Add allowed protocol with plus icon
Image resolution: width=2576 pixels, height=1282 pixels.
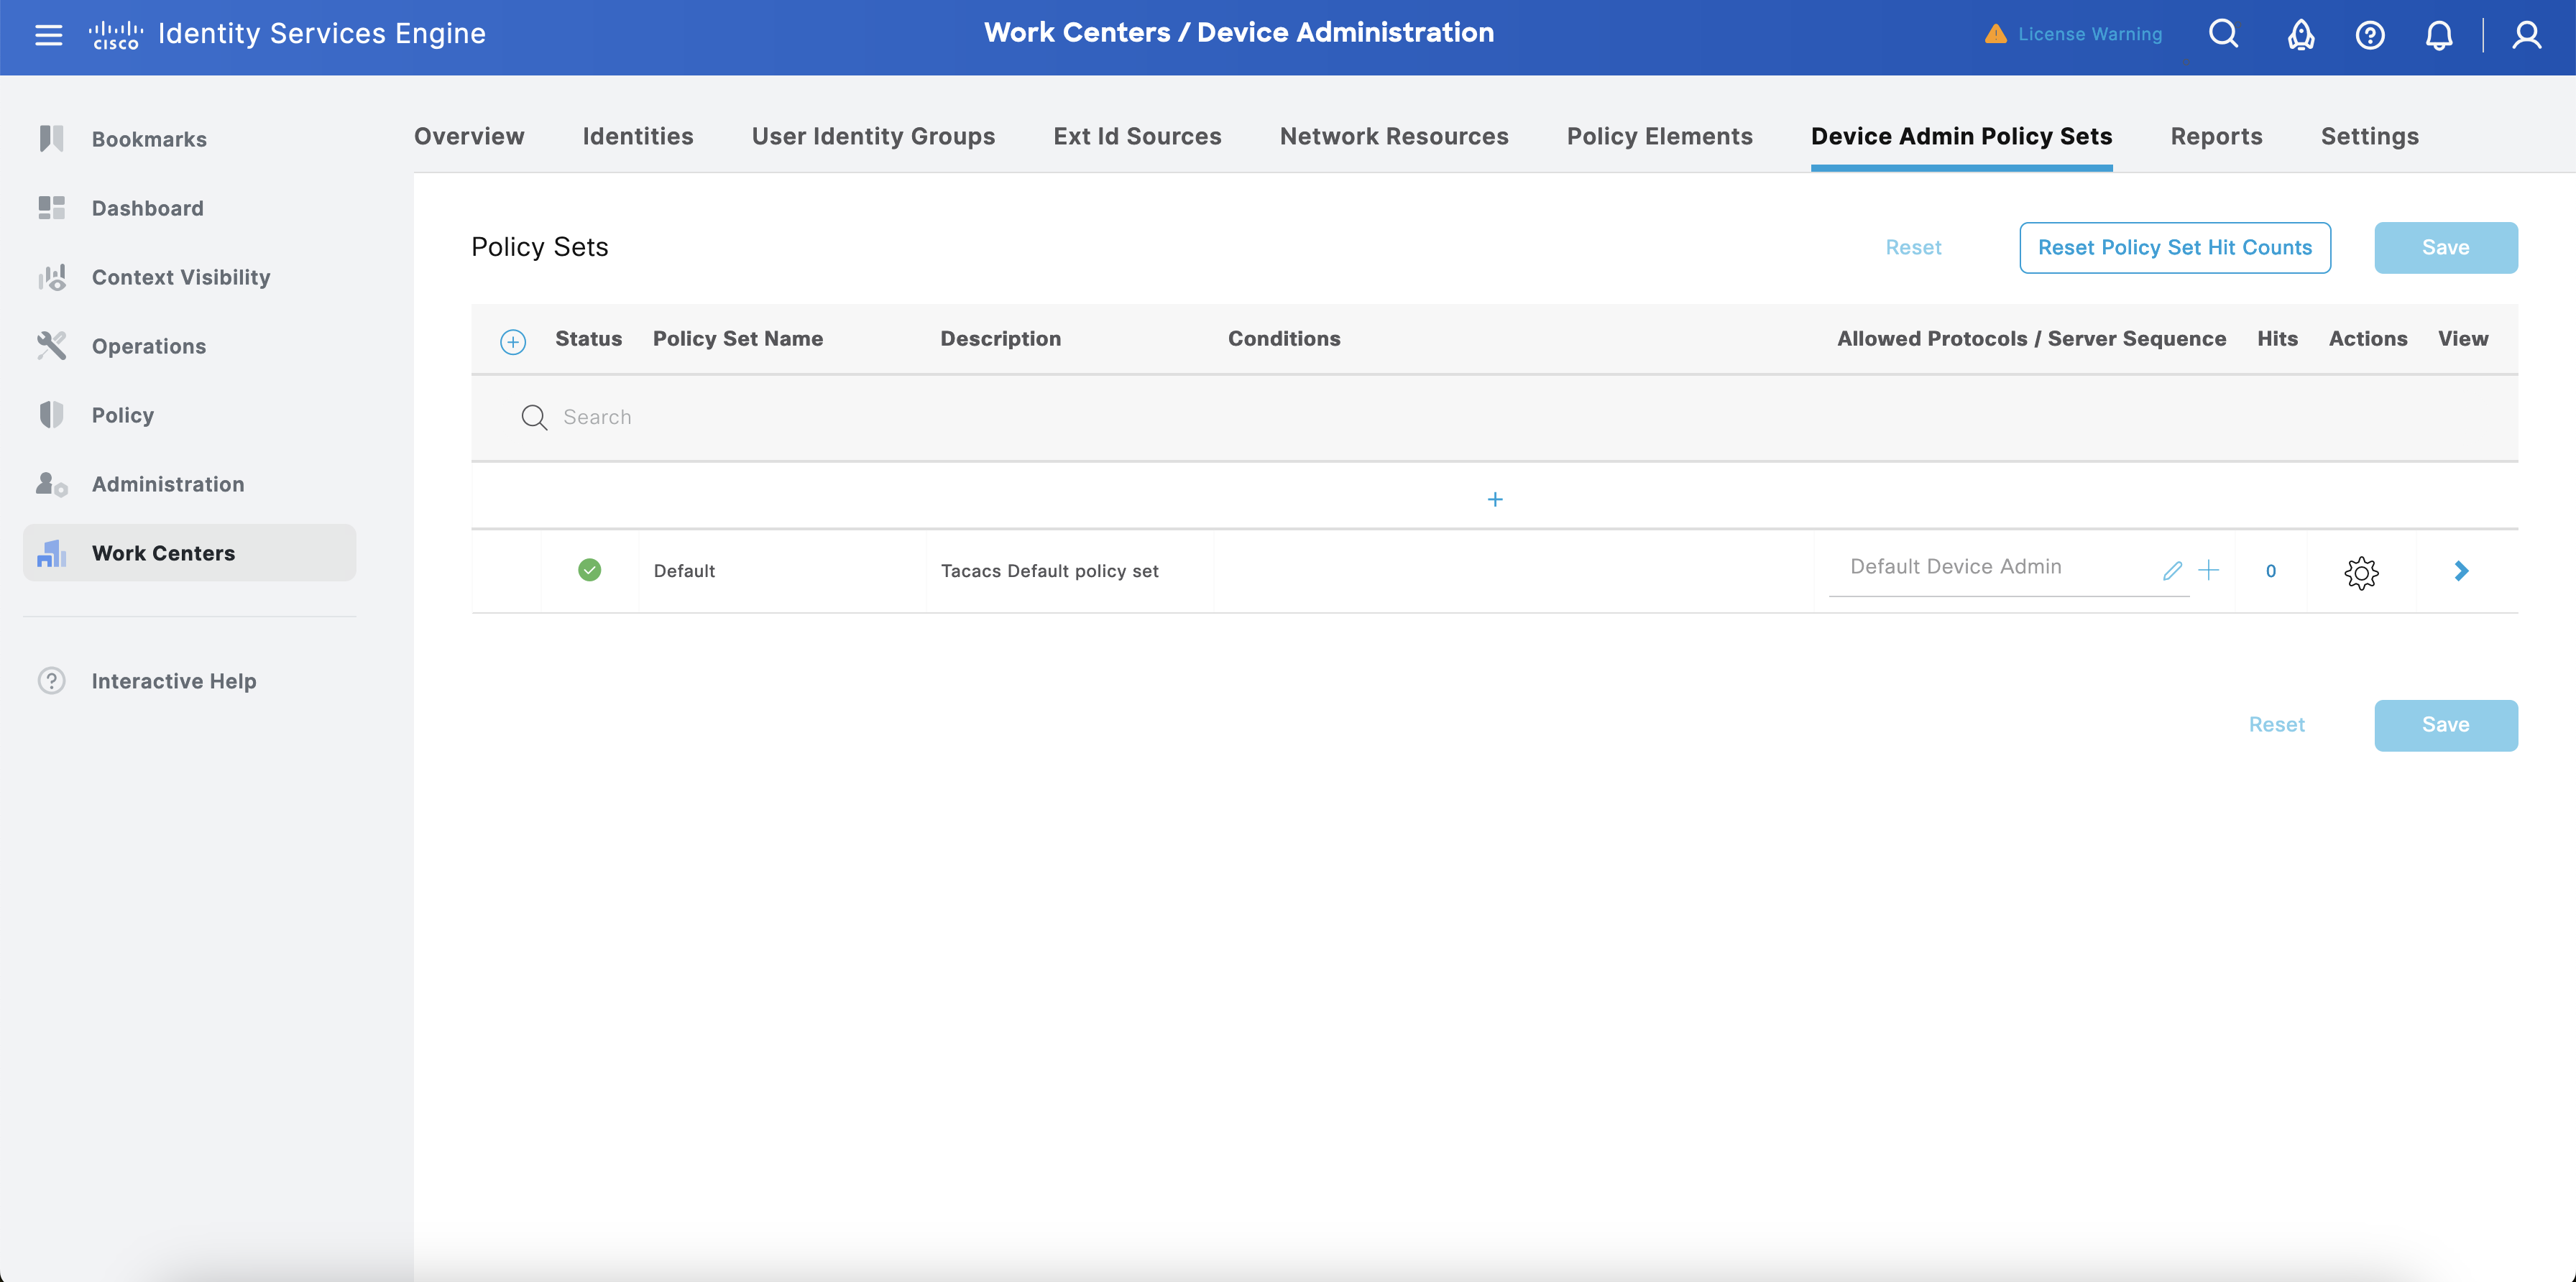2209,570
